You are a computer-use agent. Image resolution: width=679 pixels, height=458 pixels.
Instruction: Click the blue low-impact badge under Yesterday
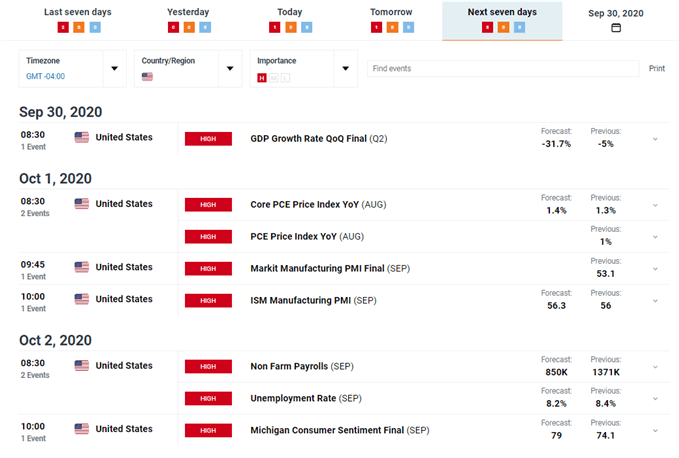pyautogui.click(x=205, y=28)
